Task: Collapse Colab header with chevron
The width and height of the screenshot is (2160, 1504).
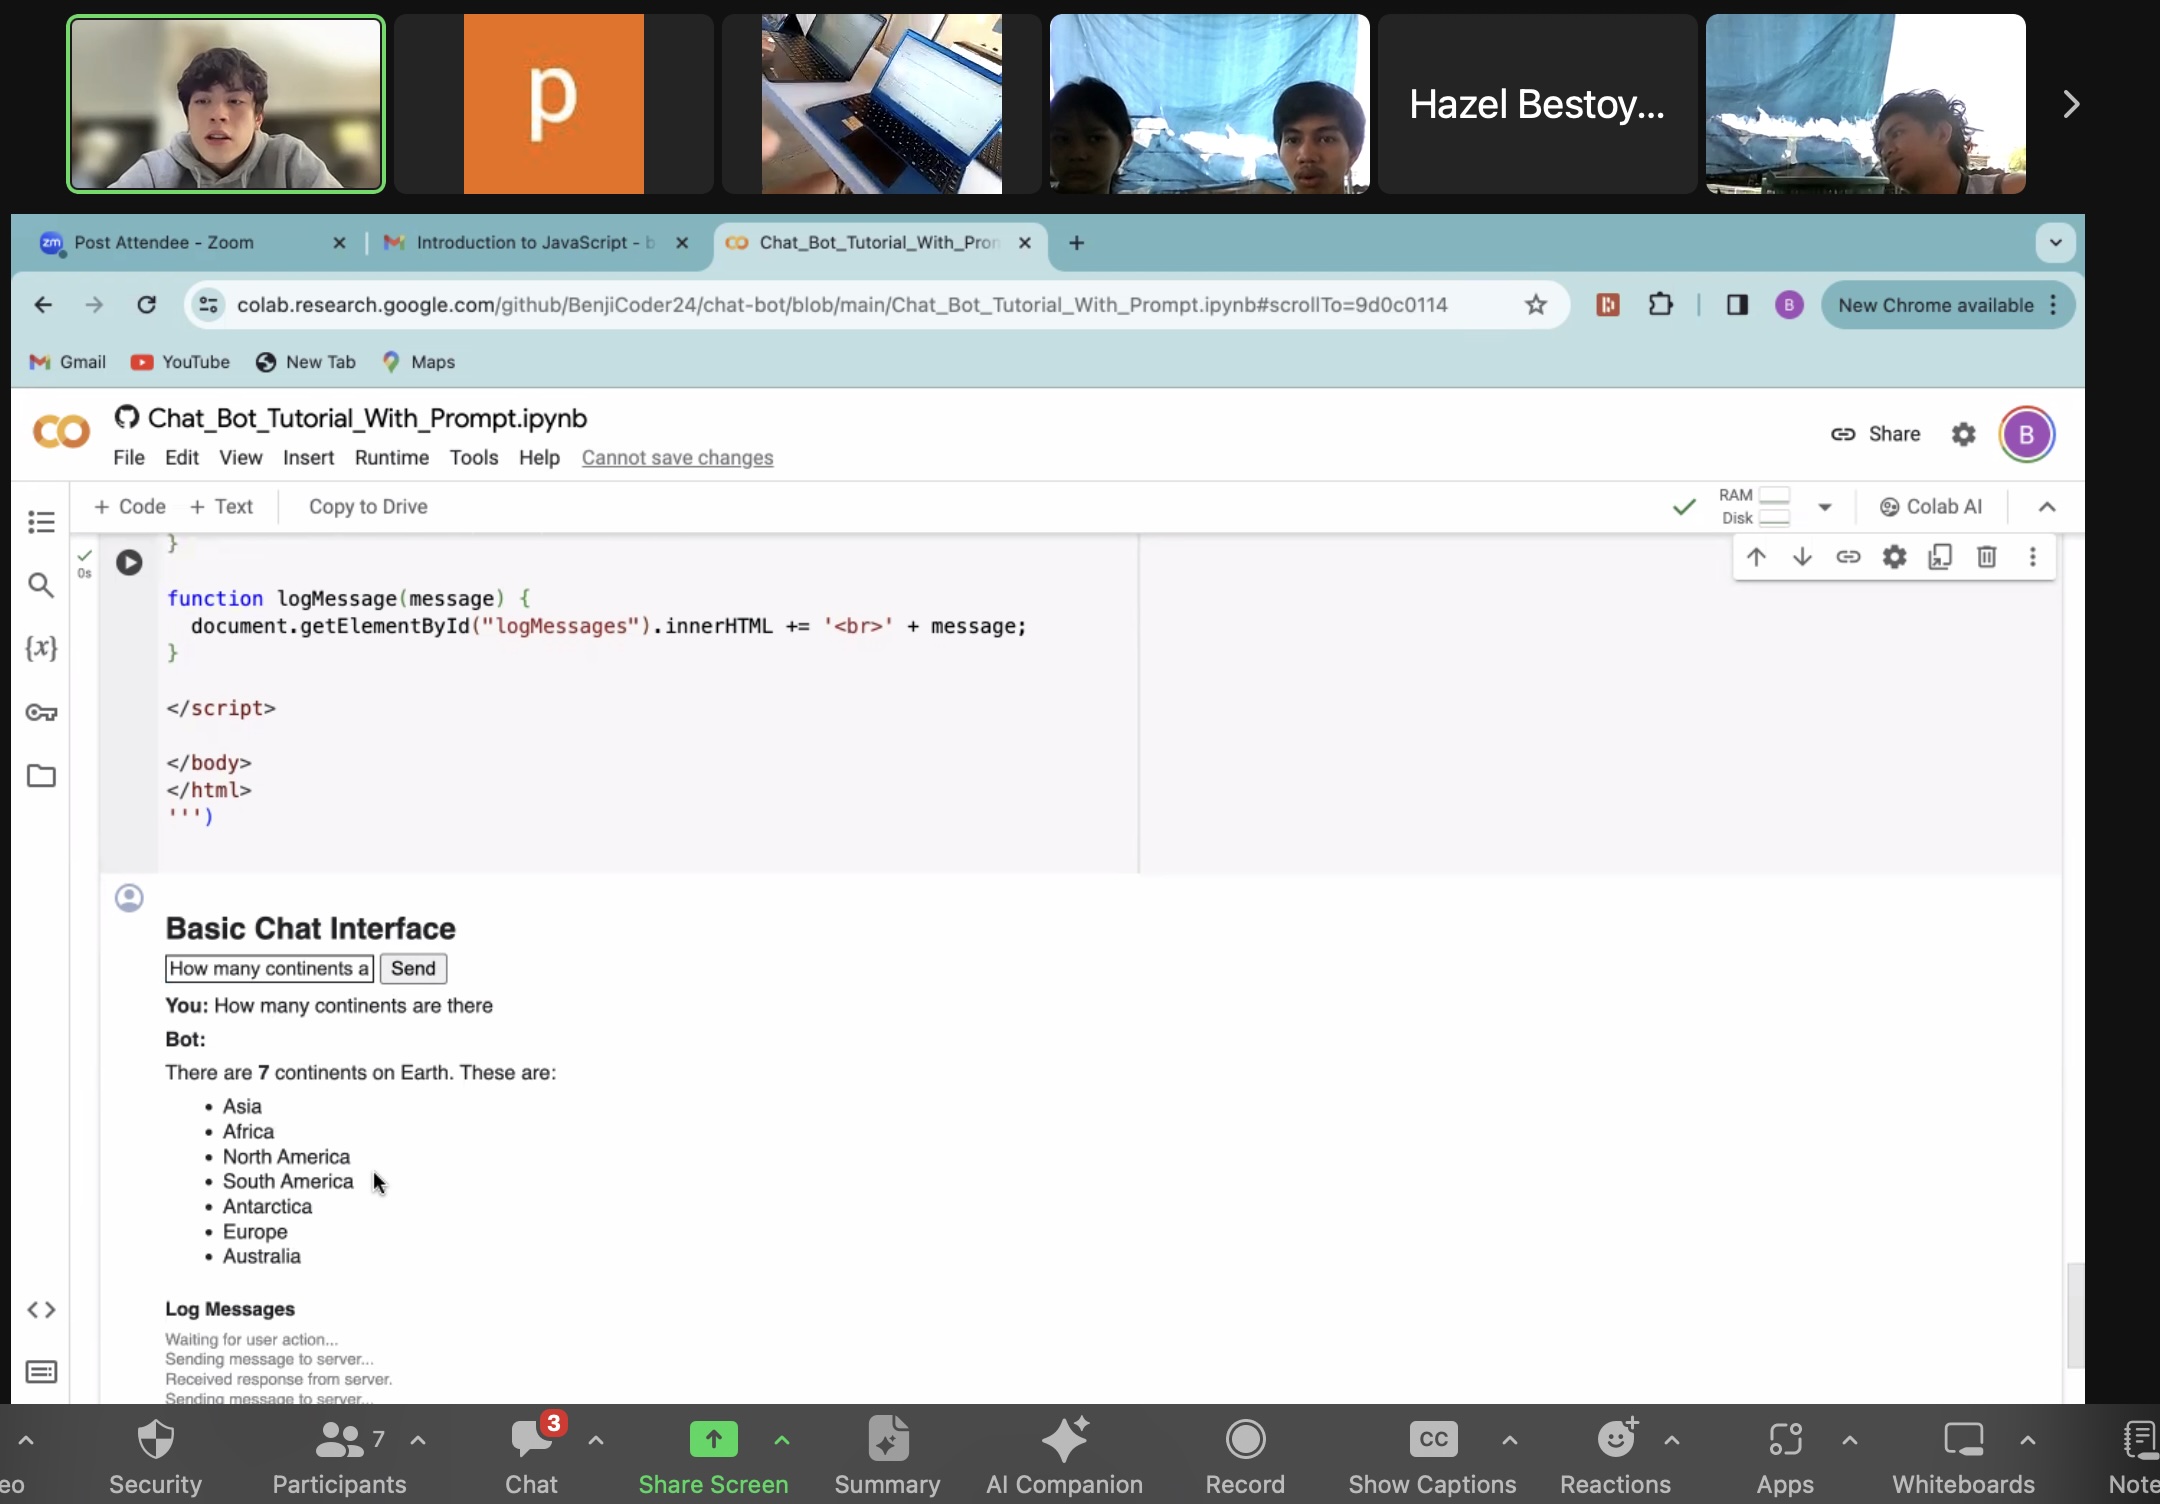Action: click(2047, 507)
